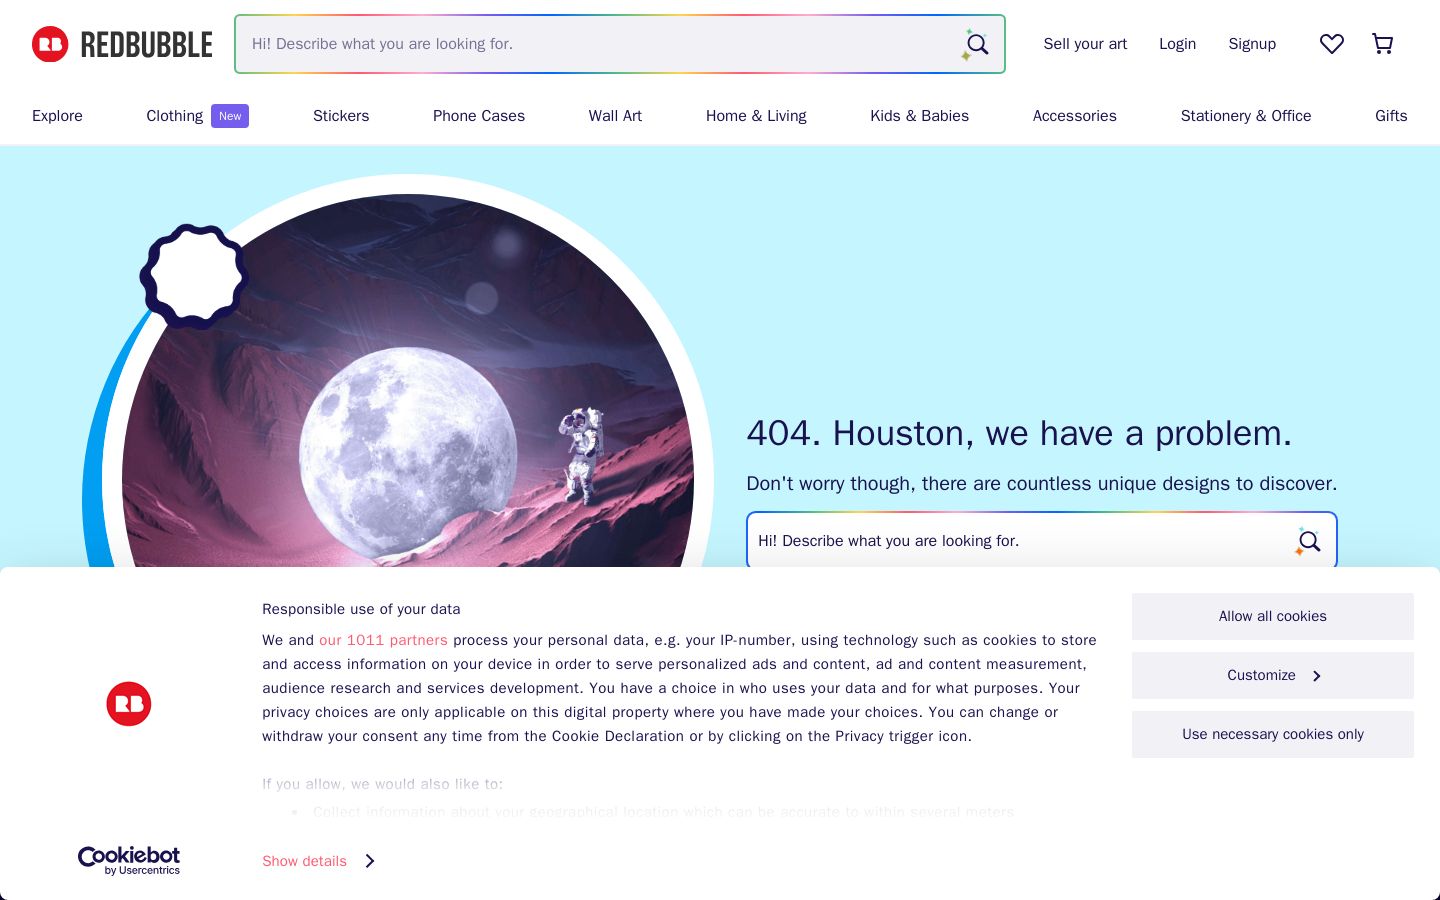Click the Sell your art link

point(1085,44)
